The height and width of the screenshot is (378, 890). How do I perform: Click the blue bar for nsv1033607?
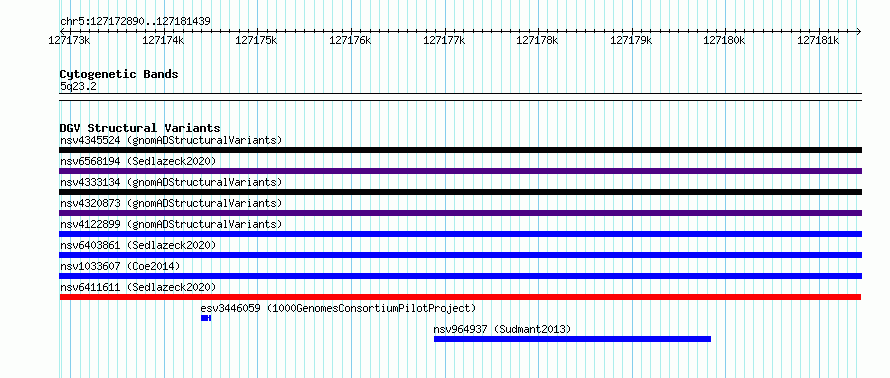coord(460,276)
